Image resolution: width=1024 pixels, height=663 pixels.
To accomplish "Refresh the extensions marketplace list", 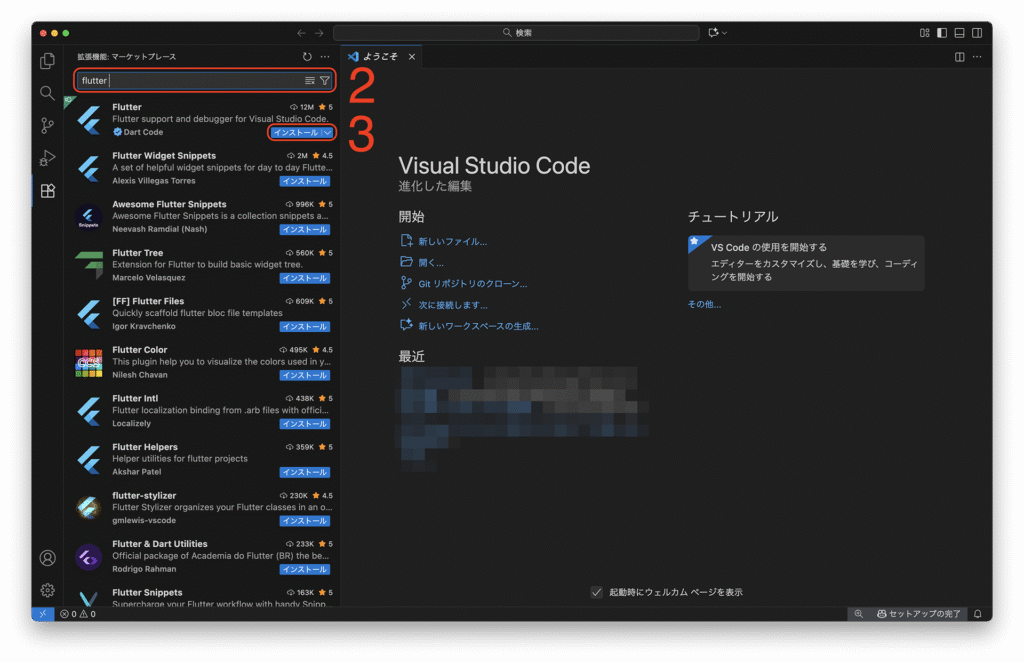I will coord(307,57).
